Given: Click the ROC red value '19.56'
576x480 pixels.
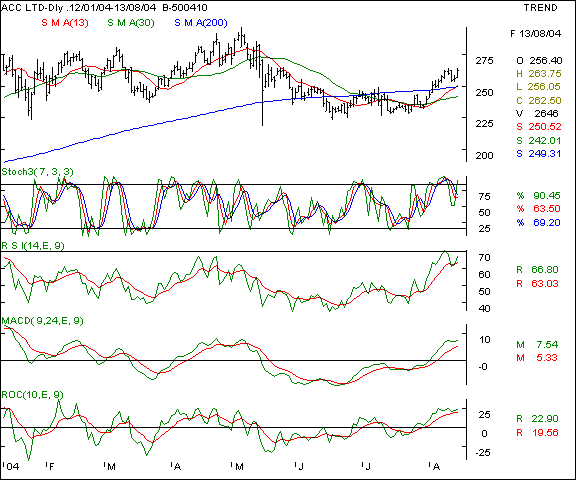Looking at the screenshot, I should [545, 433].
